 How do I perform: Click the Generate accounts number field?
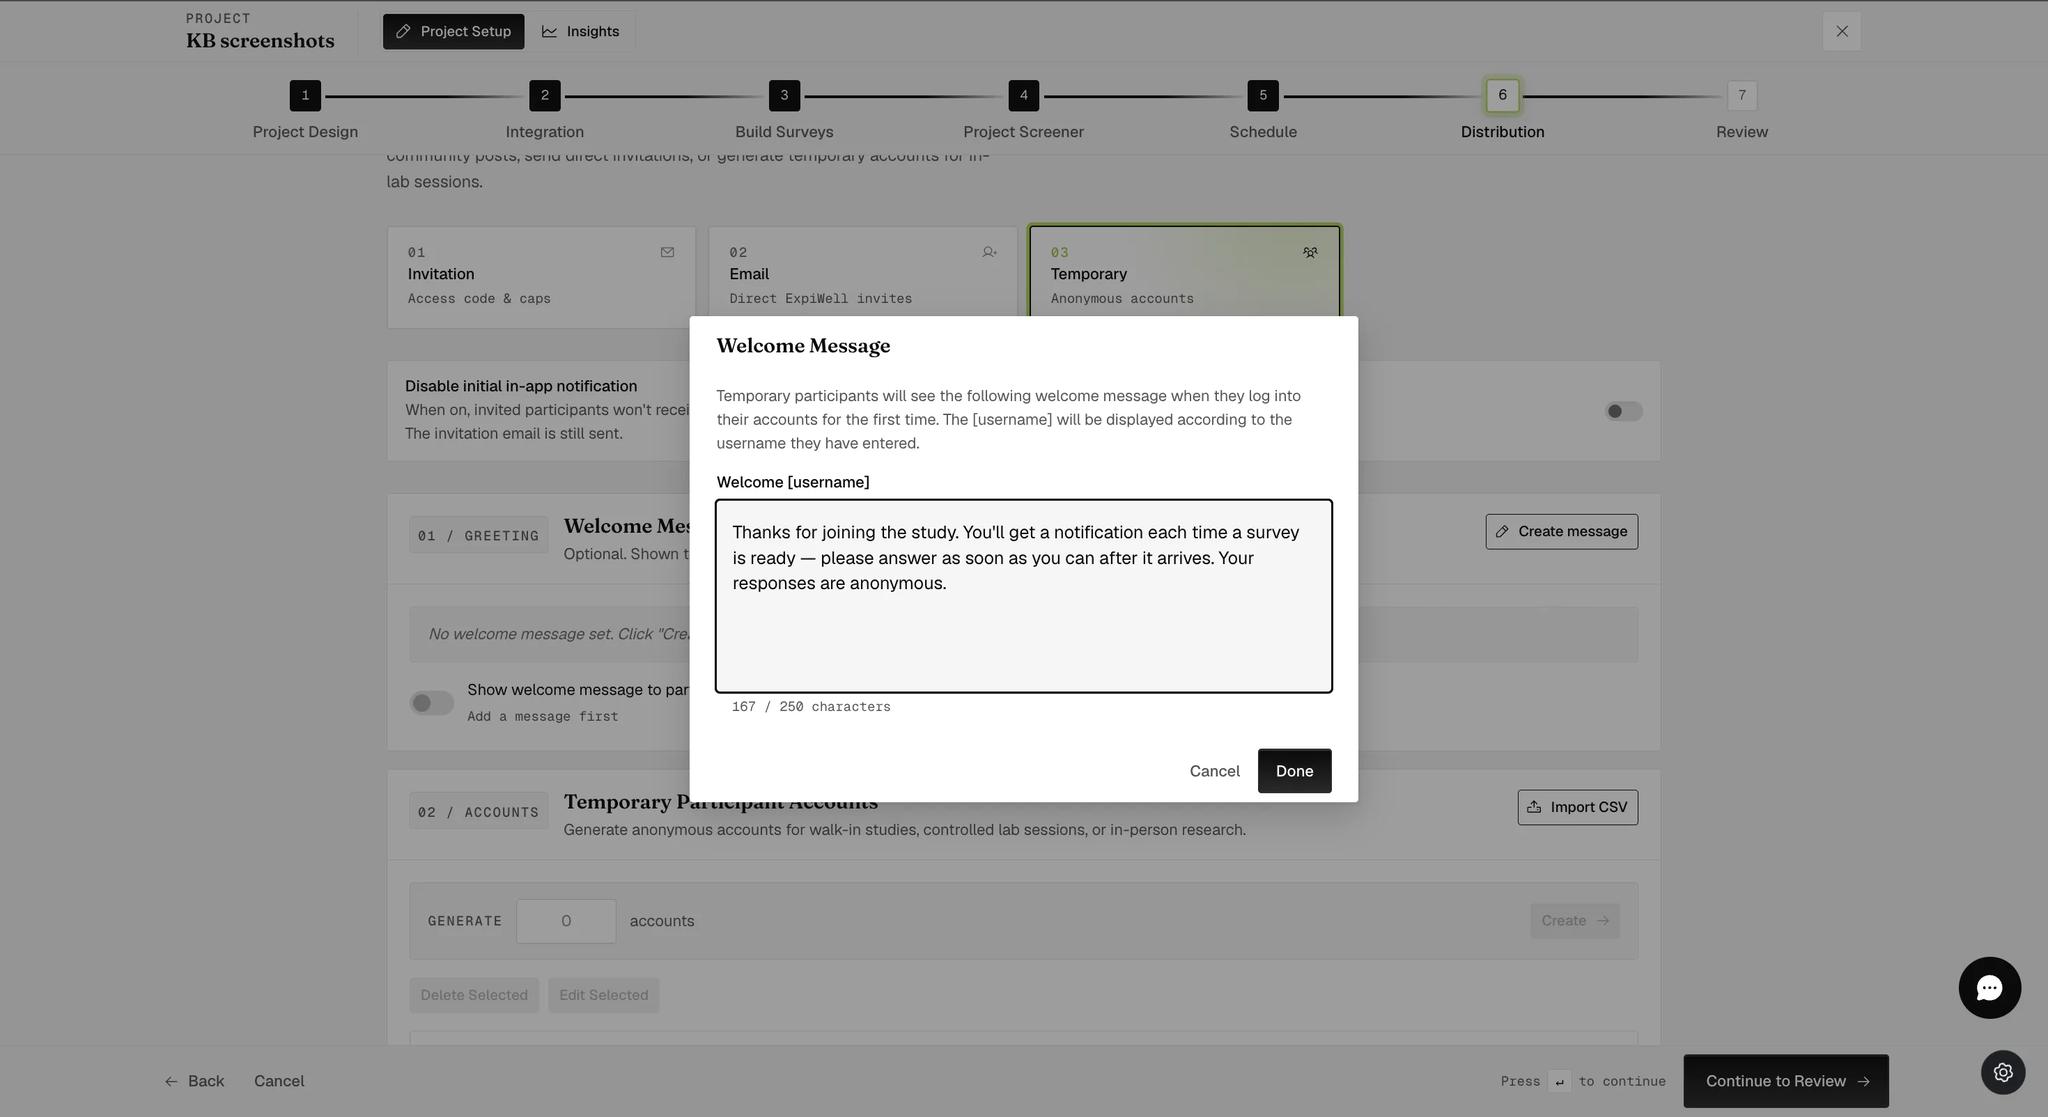566,921
